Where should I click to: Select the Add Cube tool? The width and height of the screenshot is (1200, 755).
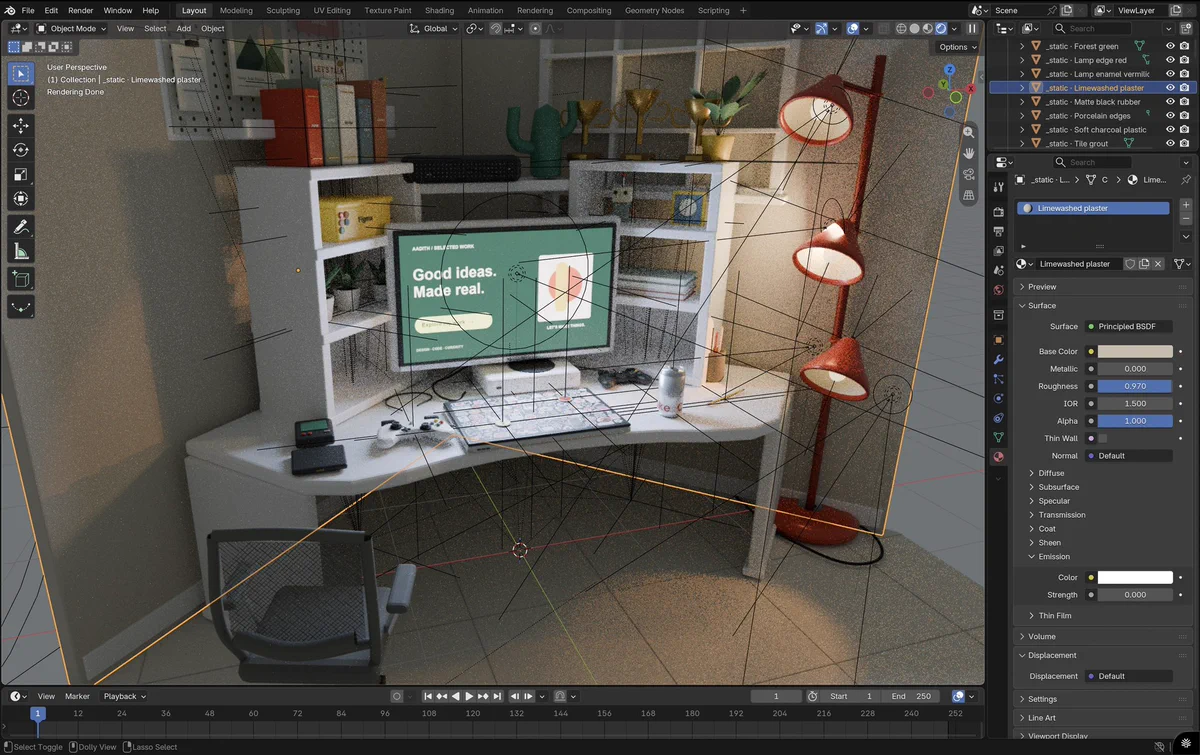21,279
